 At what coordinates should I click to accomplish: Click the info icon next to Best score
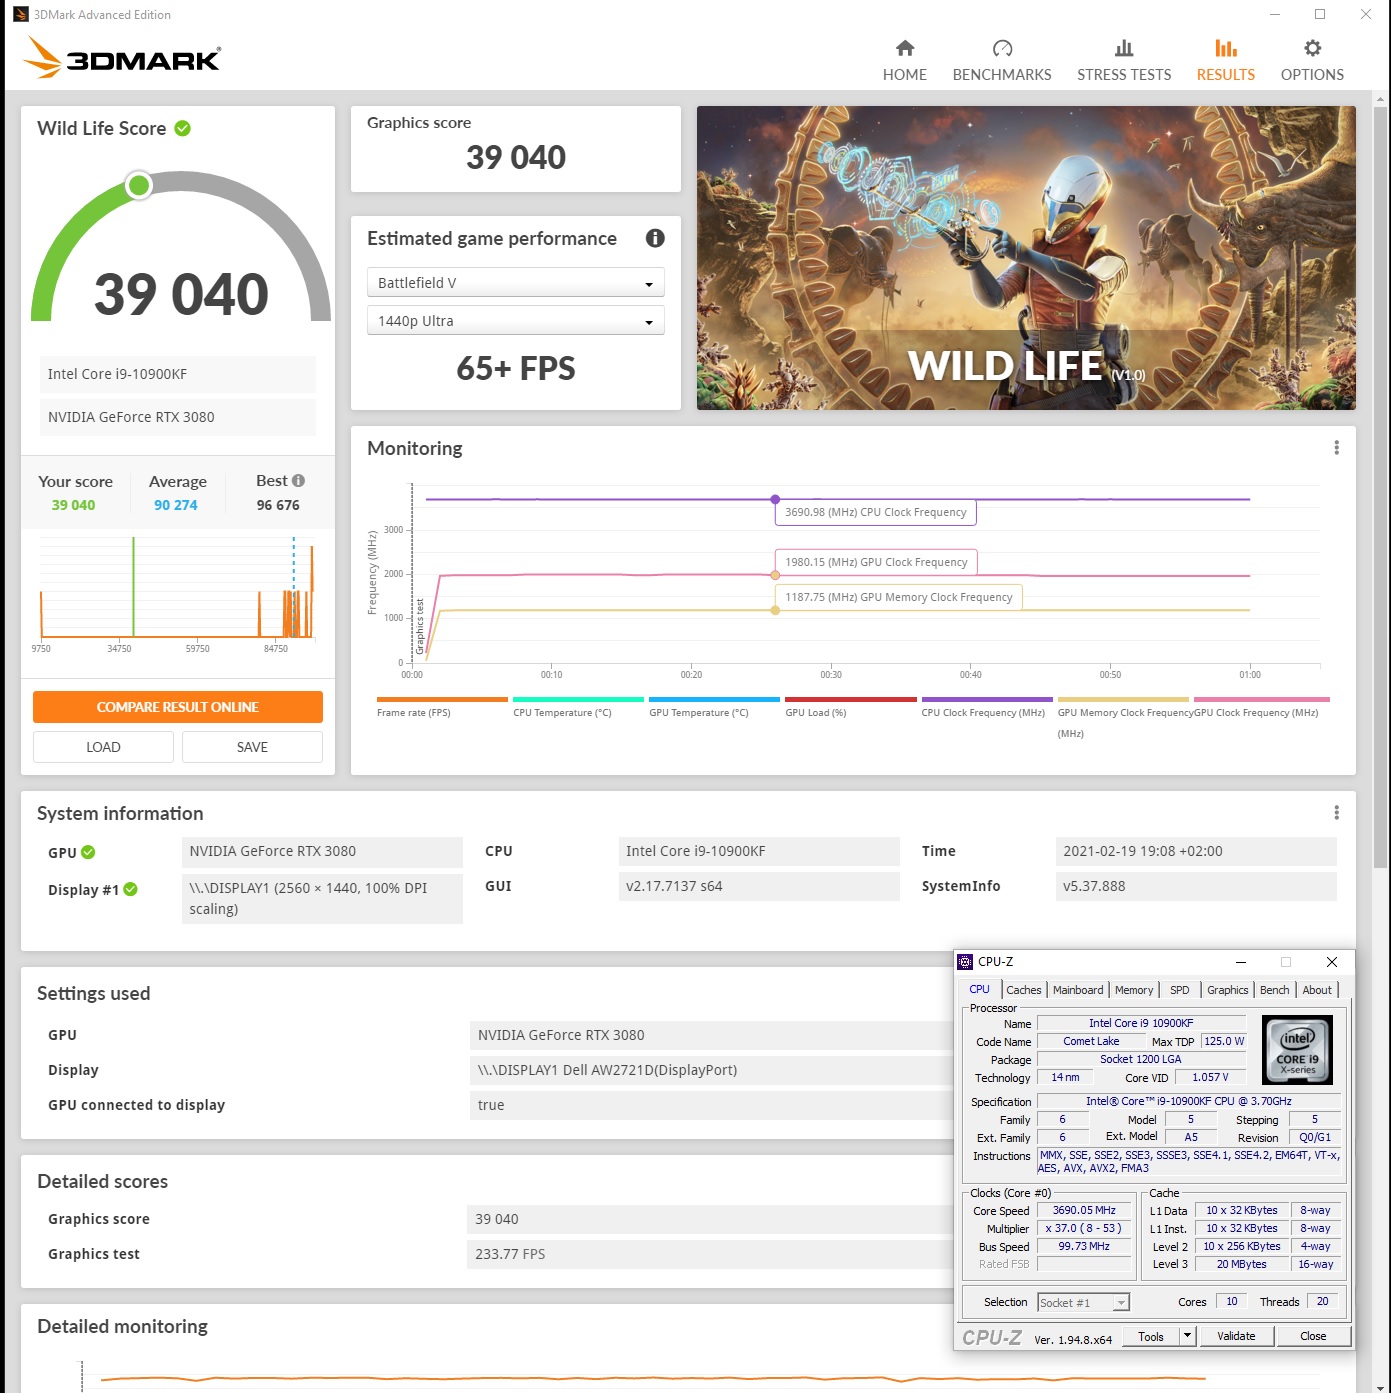(x=298, y=481)
